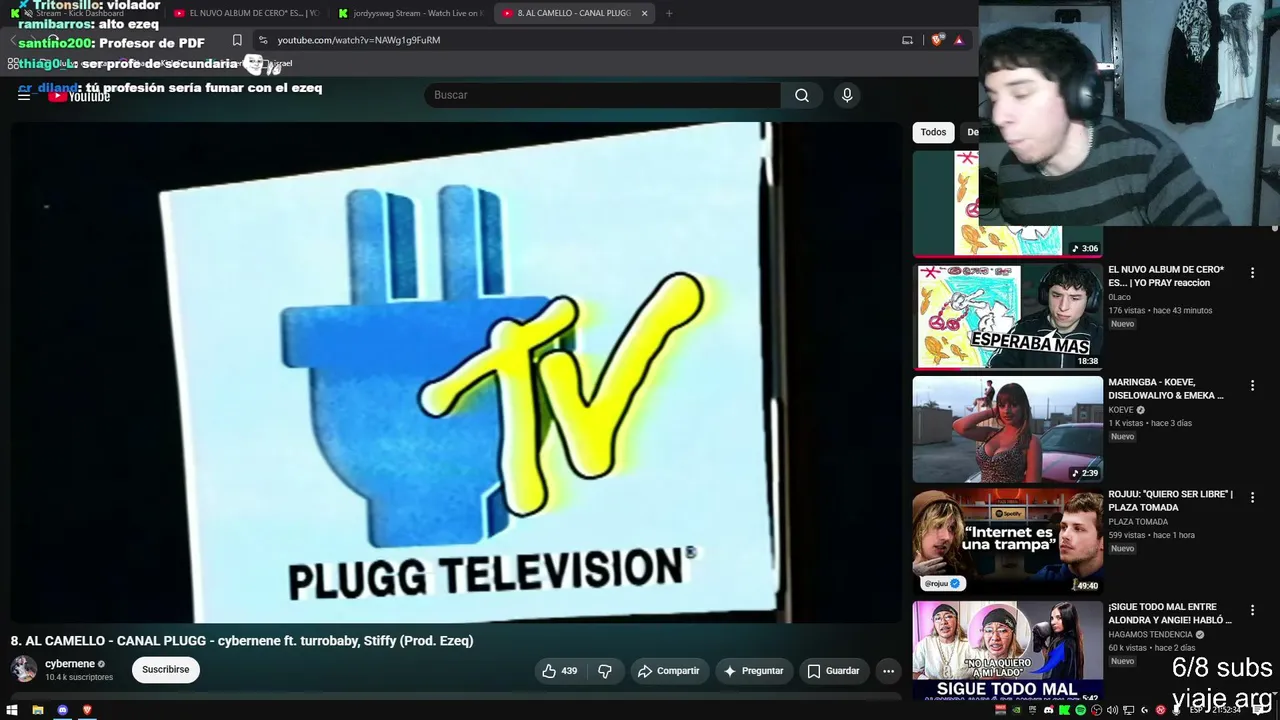This screenshot has height=720, width=1280.
Task: Bookmark this page with the bookmark icon
Action: (x=237, y=40)
